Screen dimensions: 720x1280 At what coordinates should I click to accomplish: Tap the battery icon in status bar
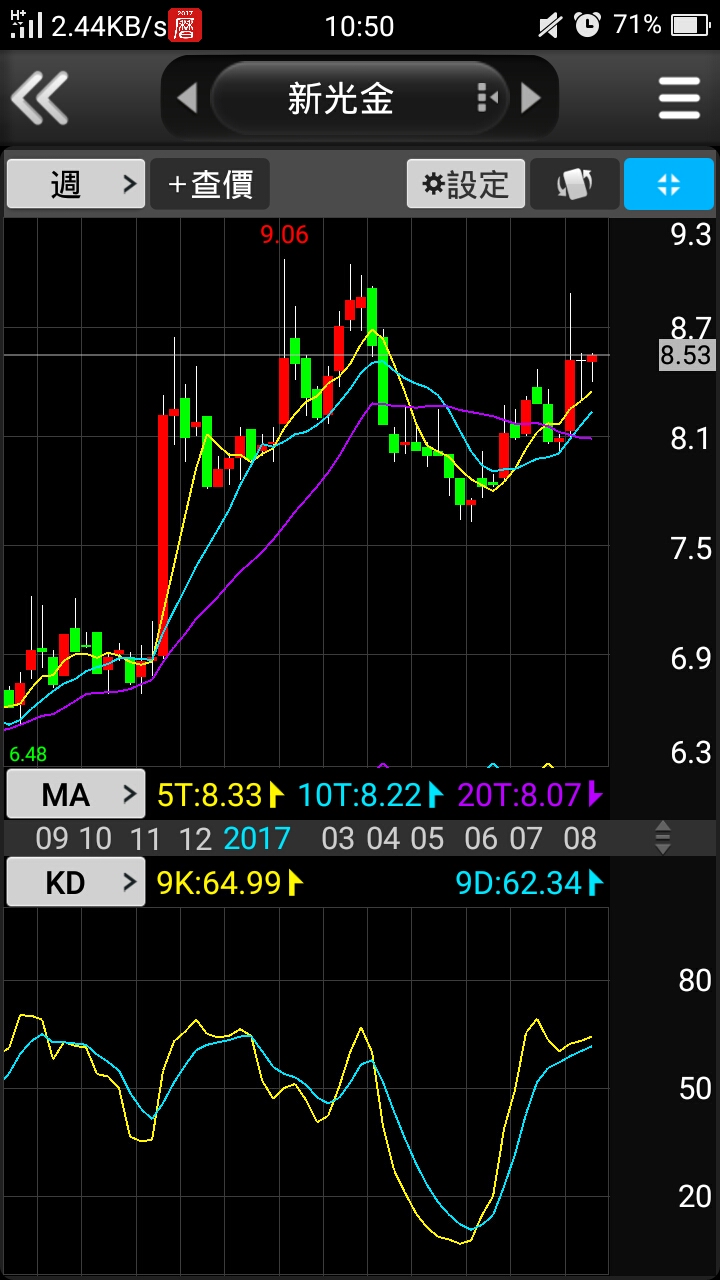tap(690, 25)
